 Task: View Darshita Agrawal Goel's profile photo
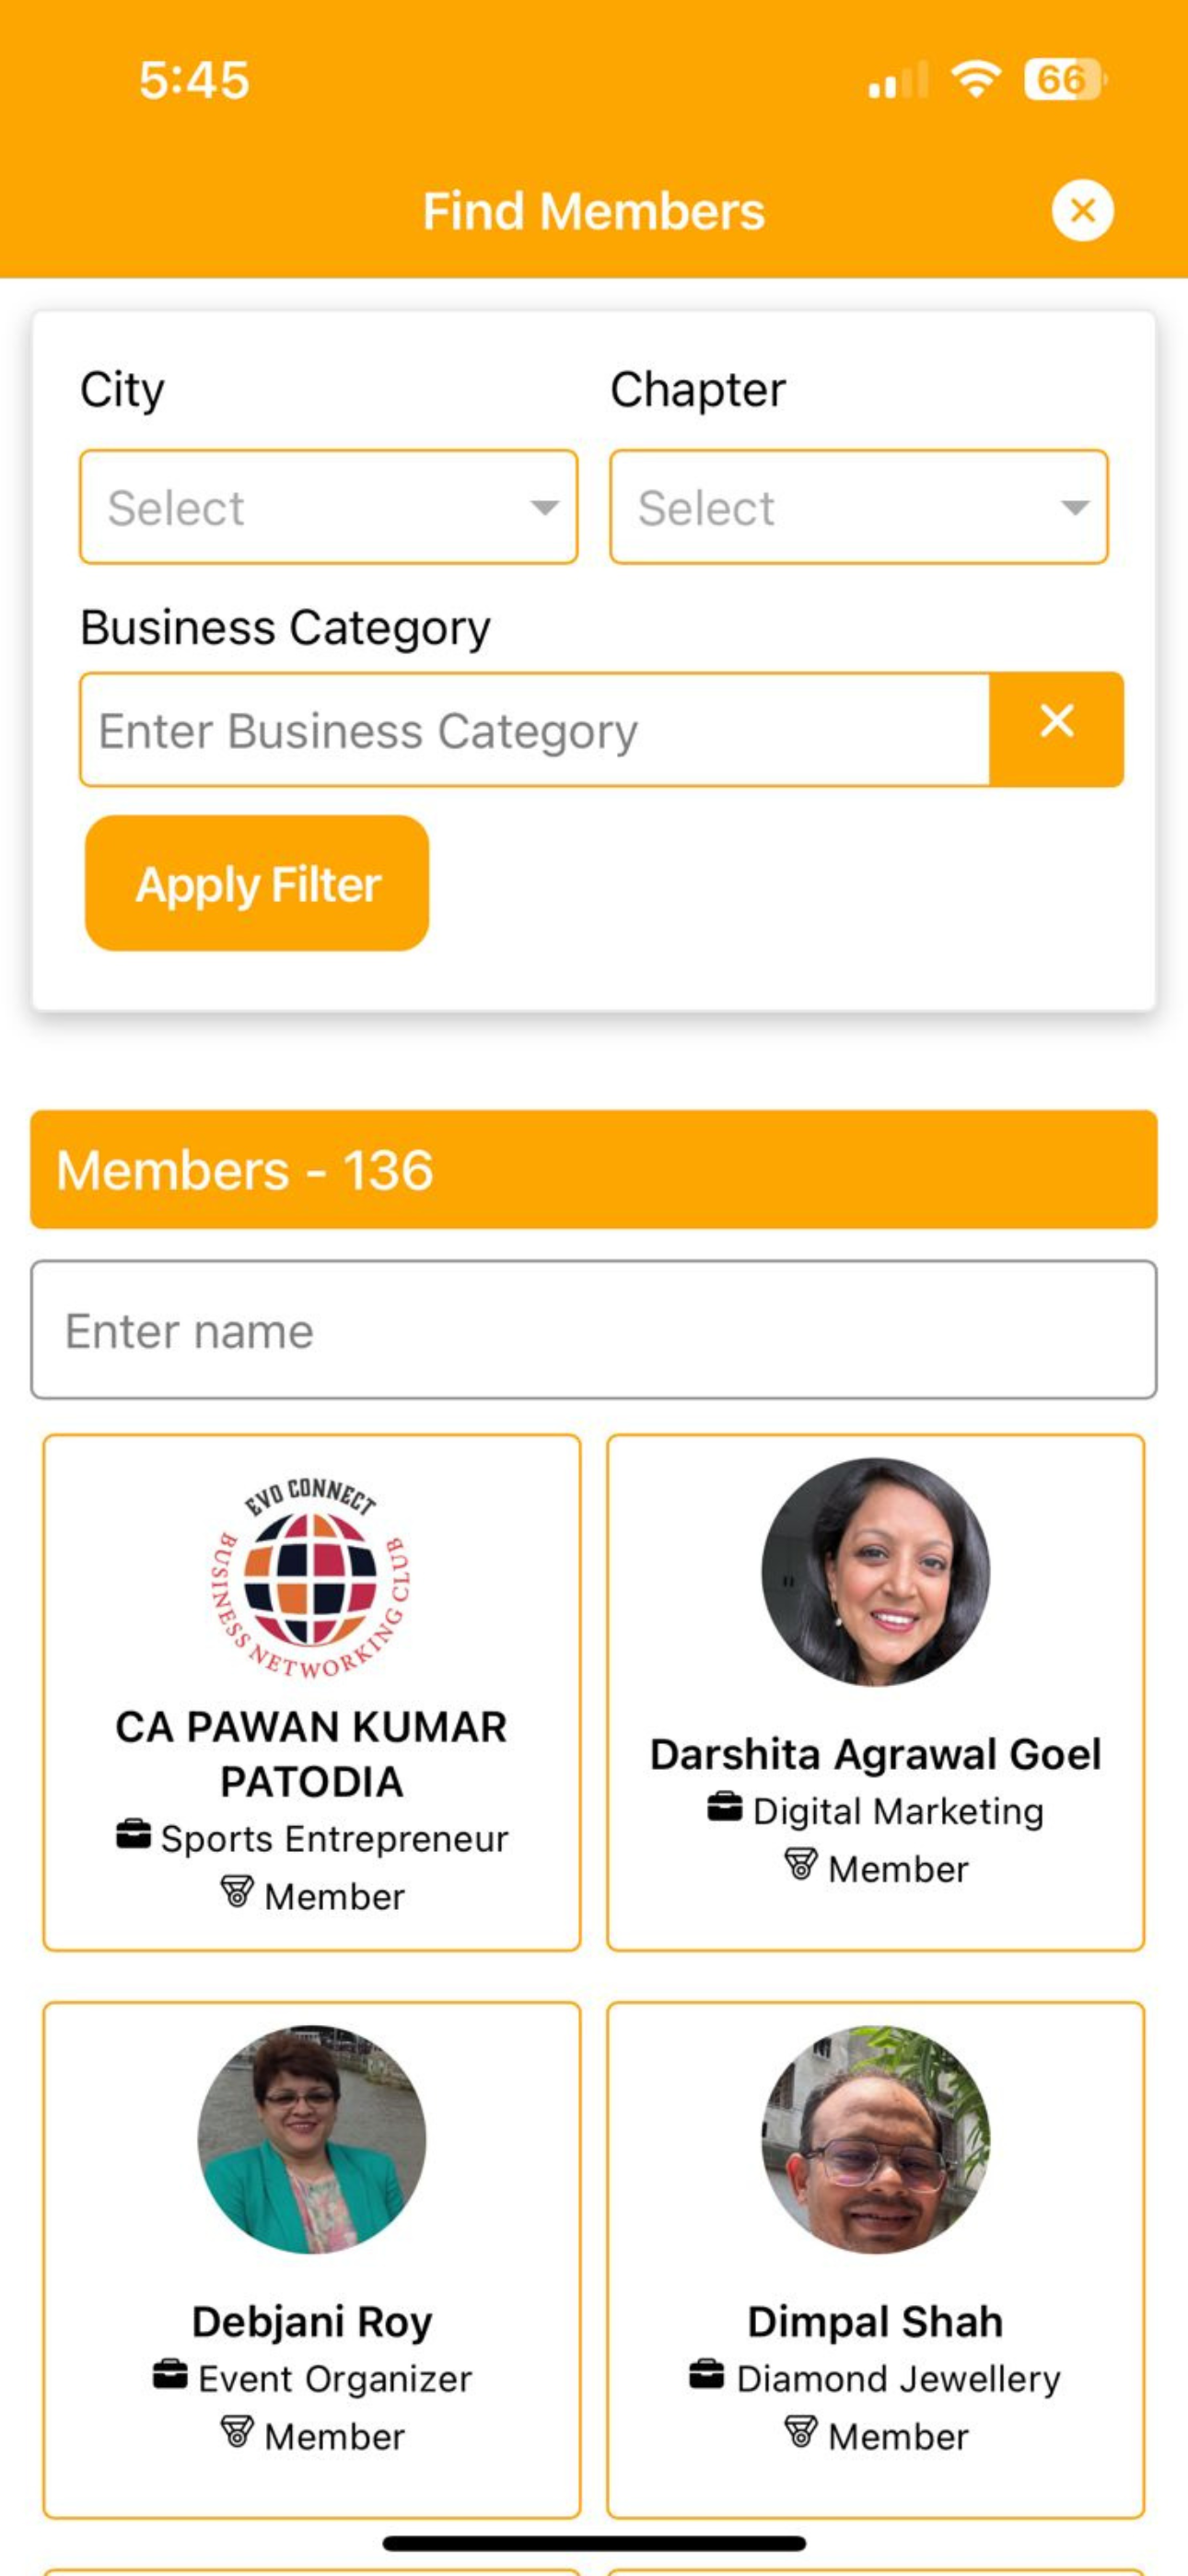coord(875,1572)
